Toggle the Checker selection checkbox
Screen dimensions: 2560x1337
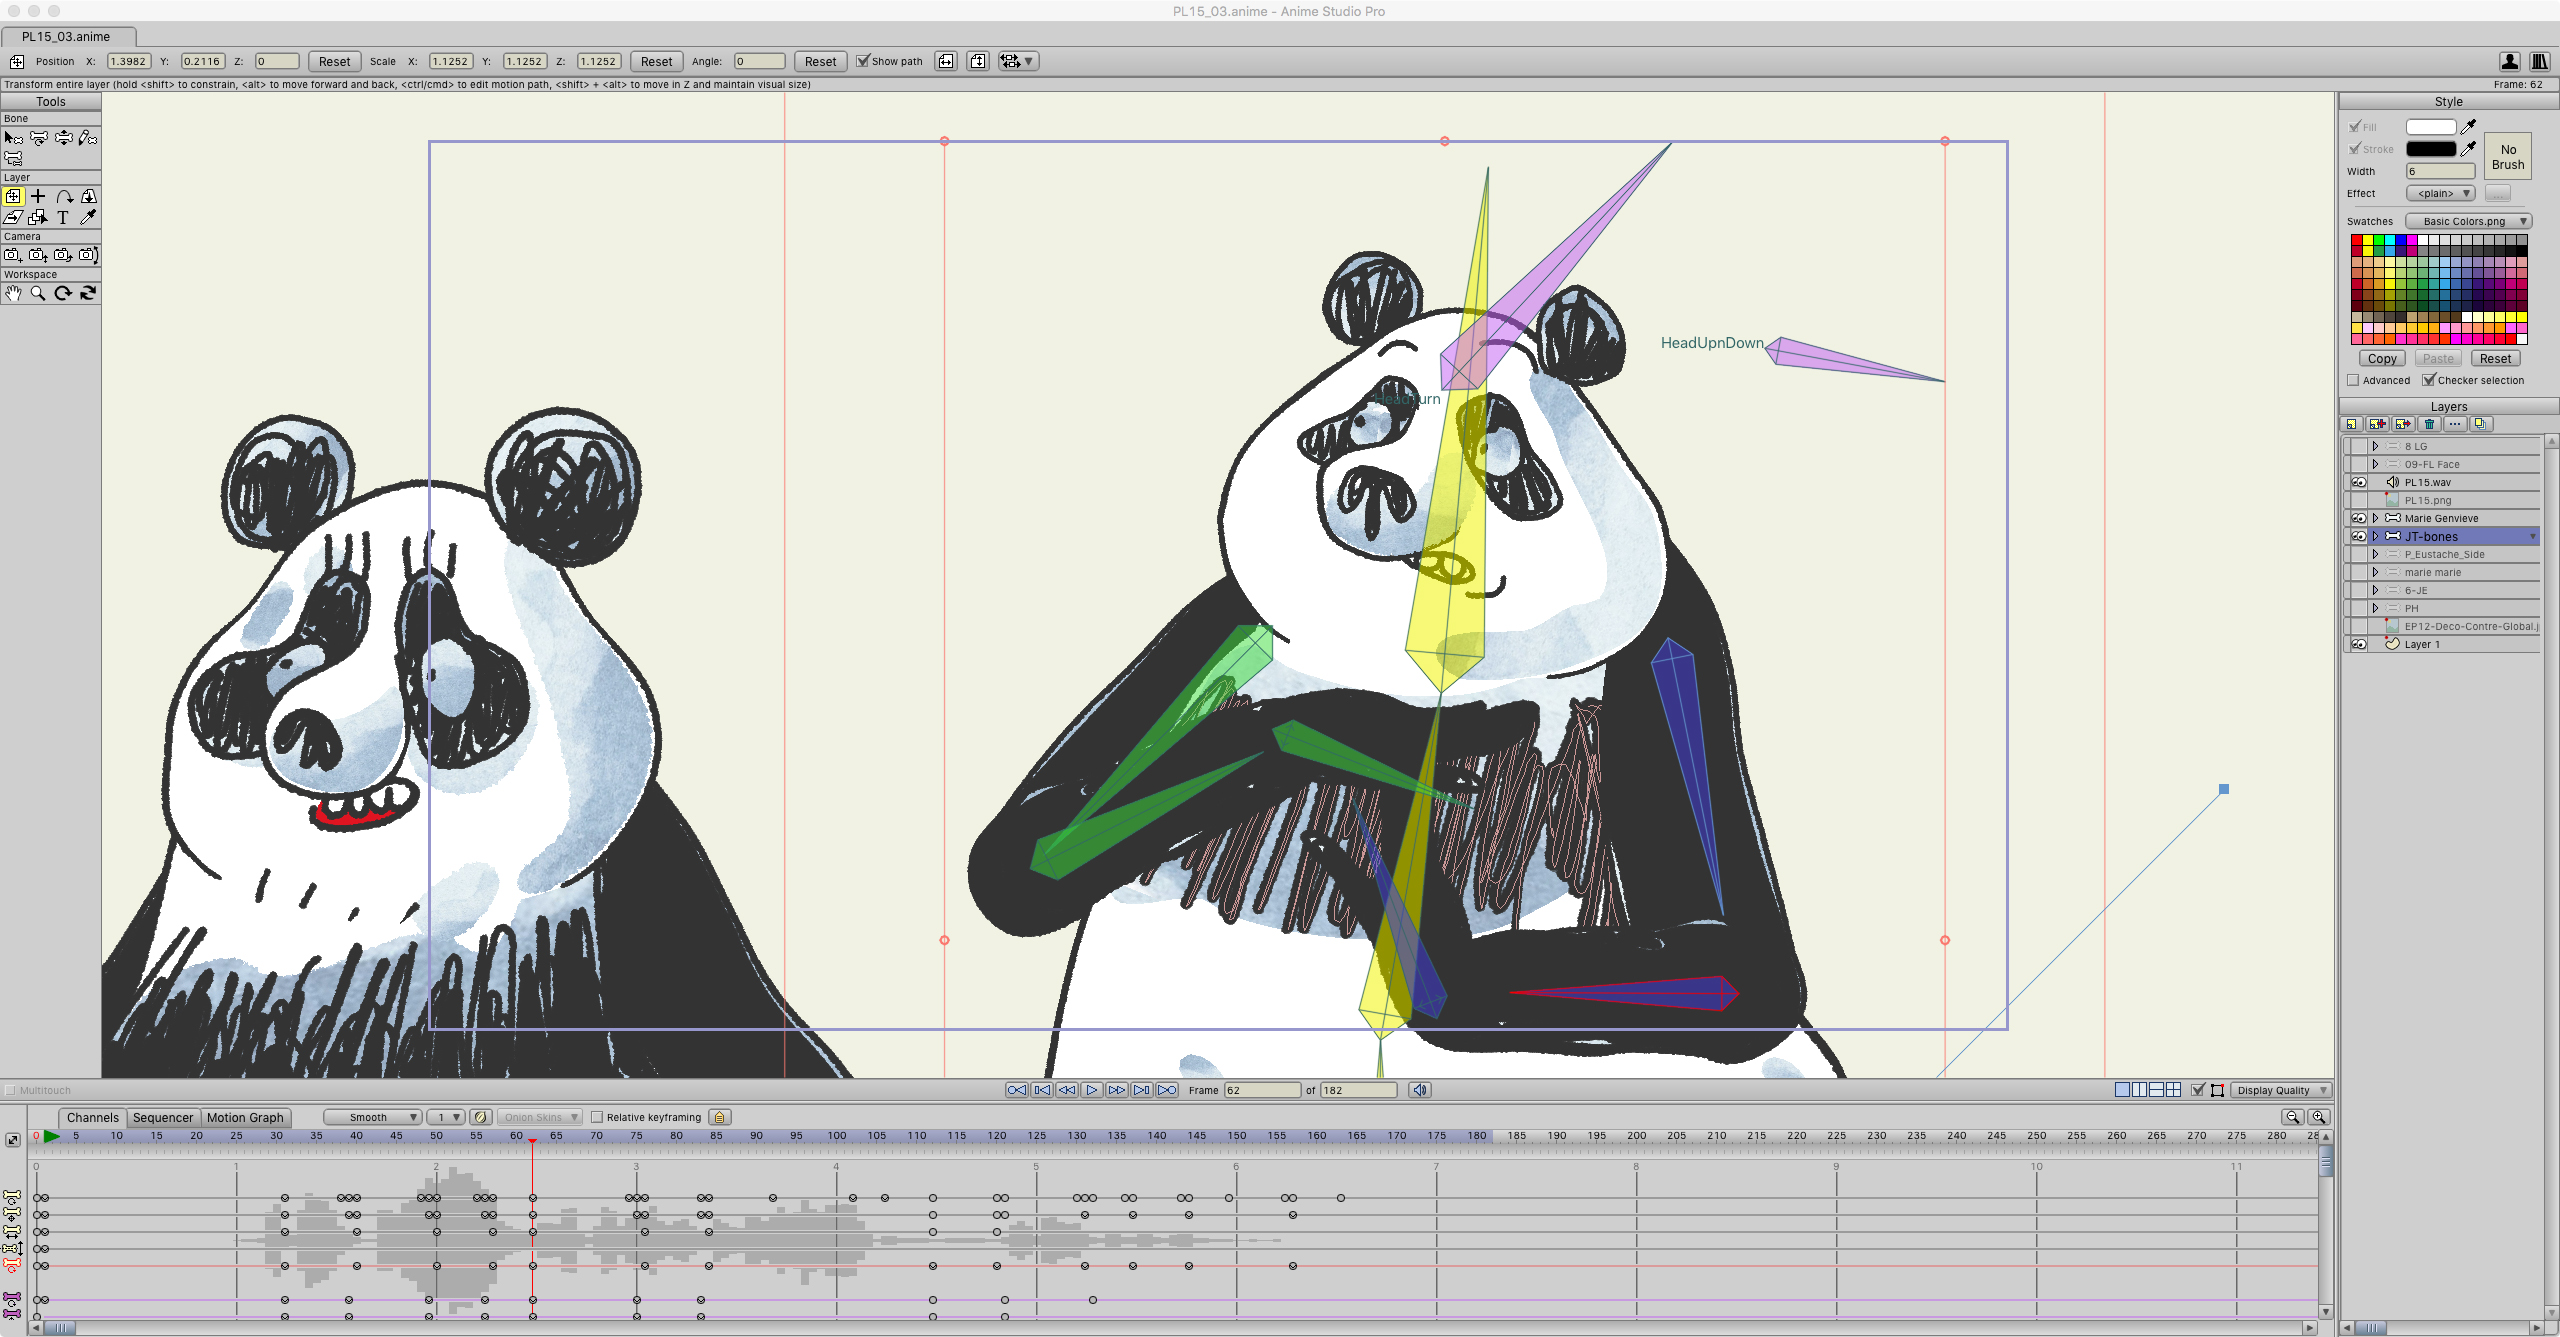pos(2428,380)
